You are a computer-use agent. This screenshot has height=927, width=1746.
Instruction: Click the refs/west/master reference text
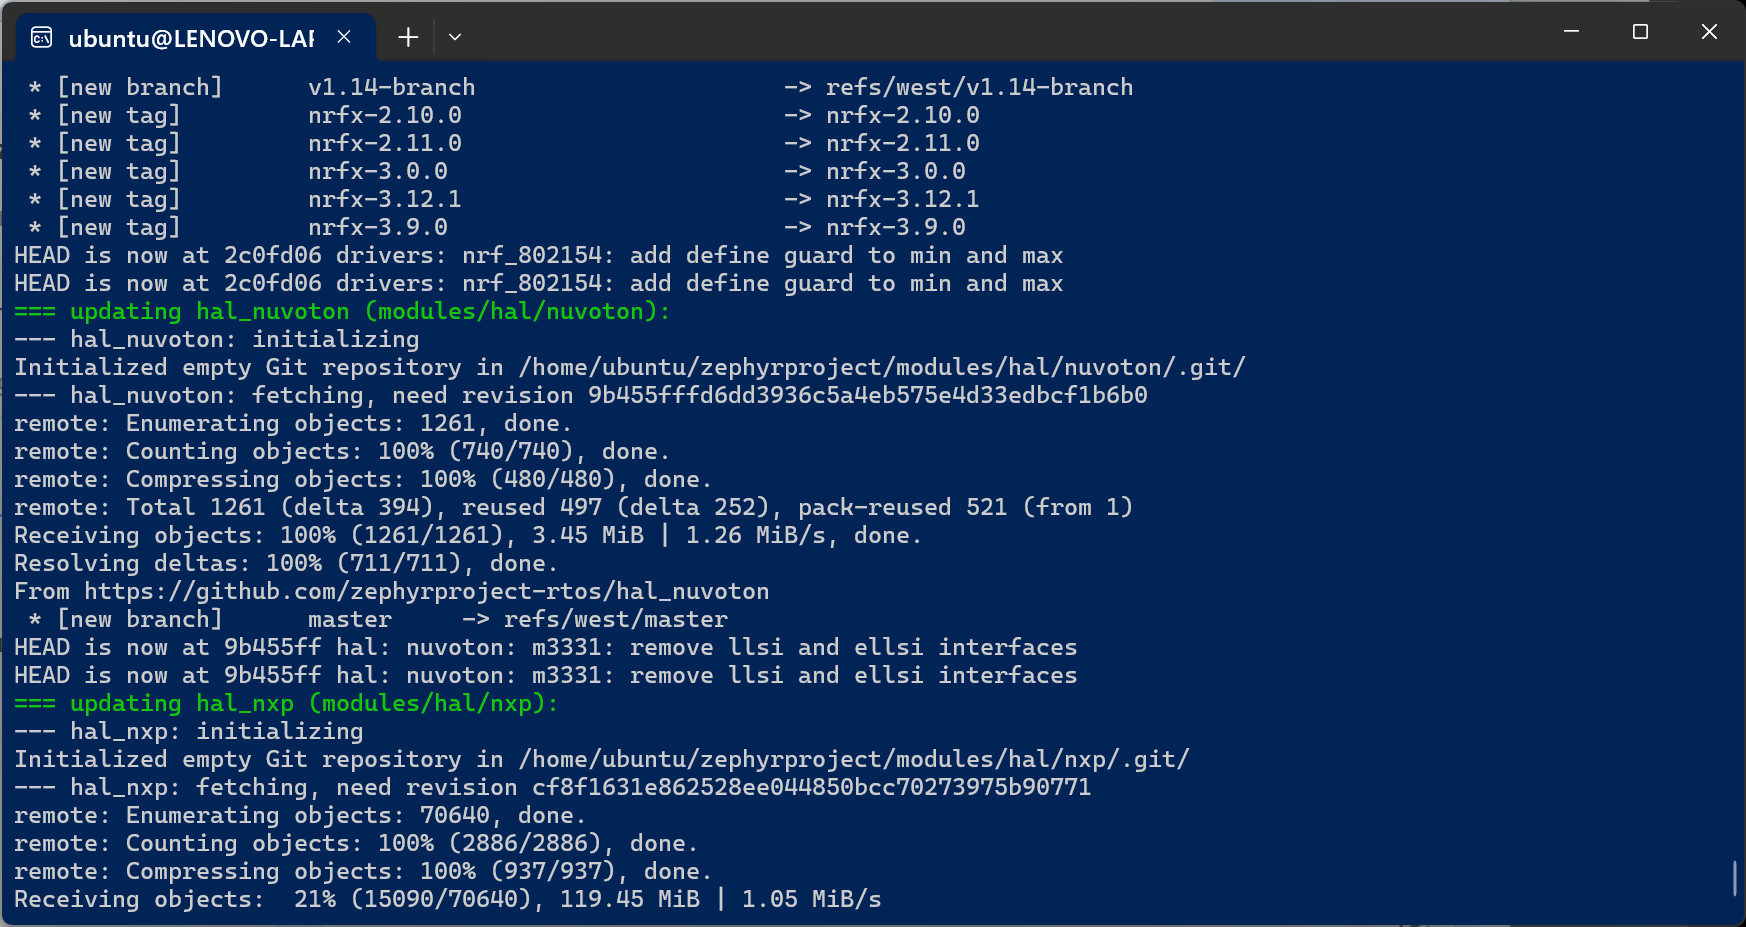point(615,619)
